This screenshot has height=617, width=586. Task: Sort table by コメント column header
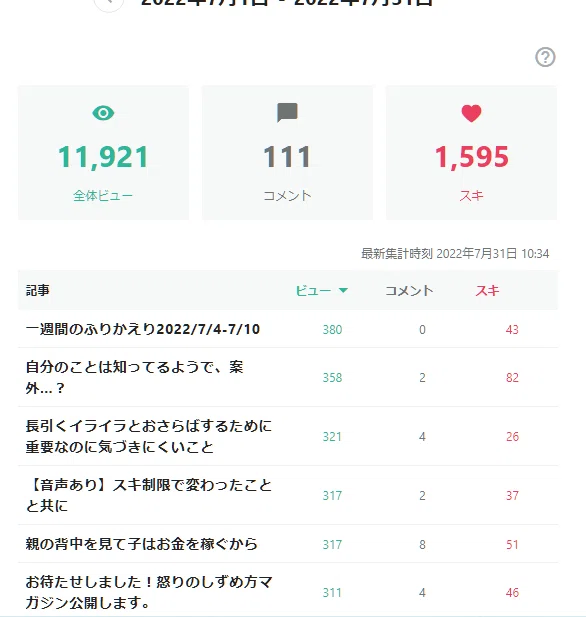(x=409, y=290)
